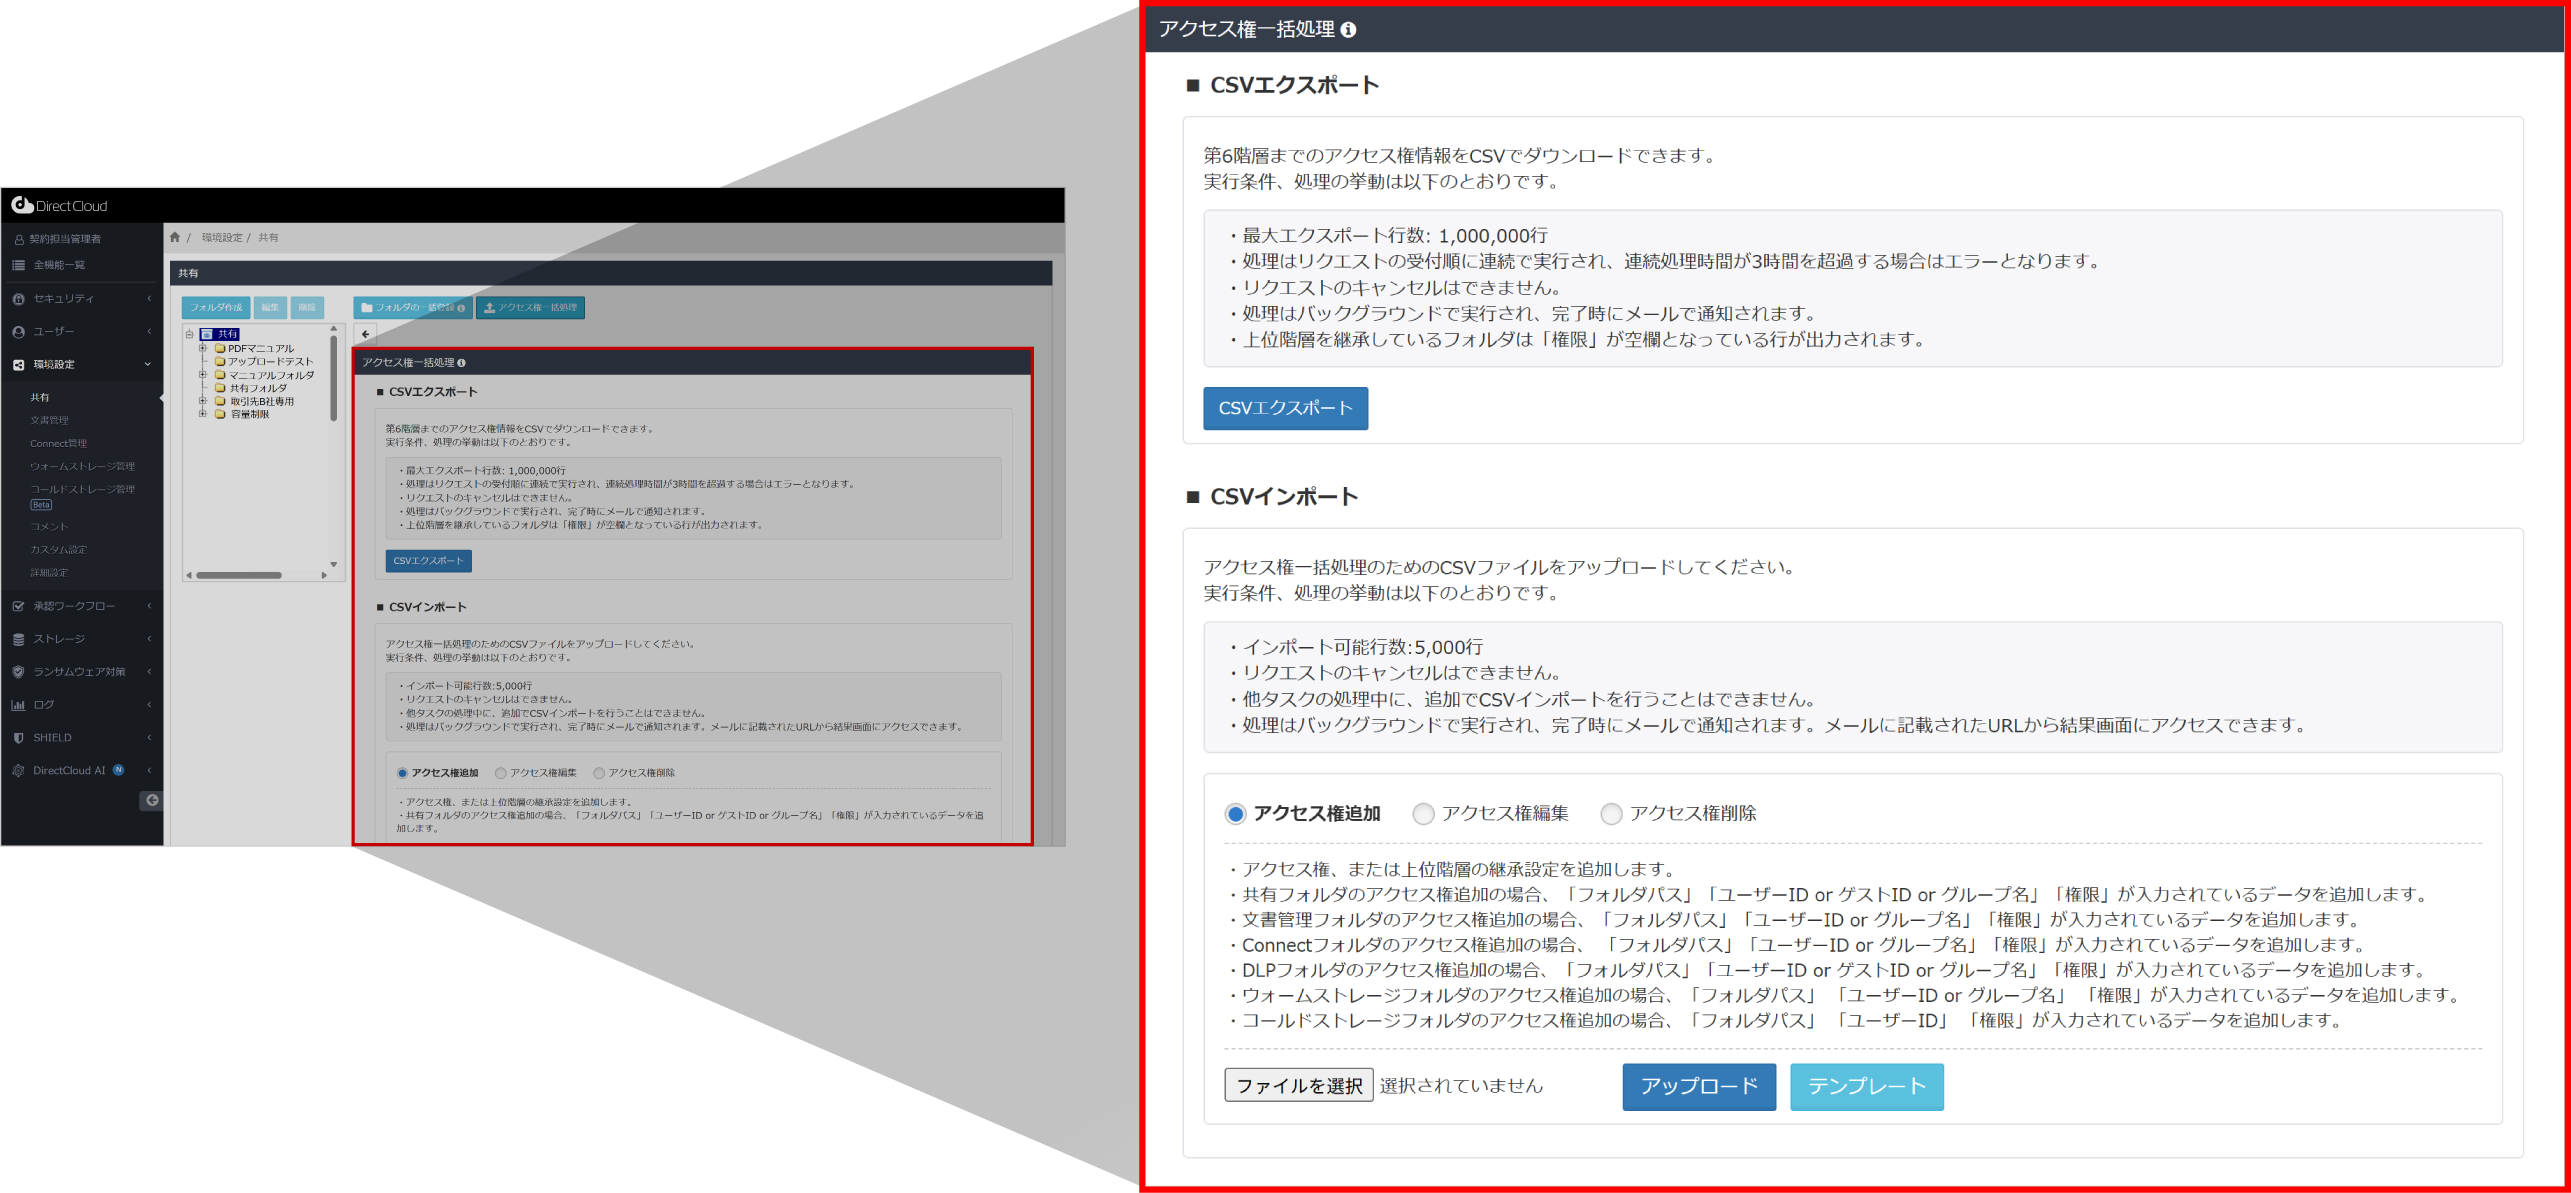Open the home icon in the breadcrumb
The height and width of the screenshot is (1193, 2571).
pyautogui.click(x=175, y=237)
